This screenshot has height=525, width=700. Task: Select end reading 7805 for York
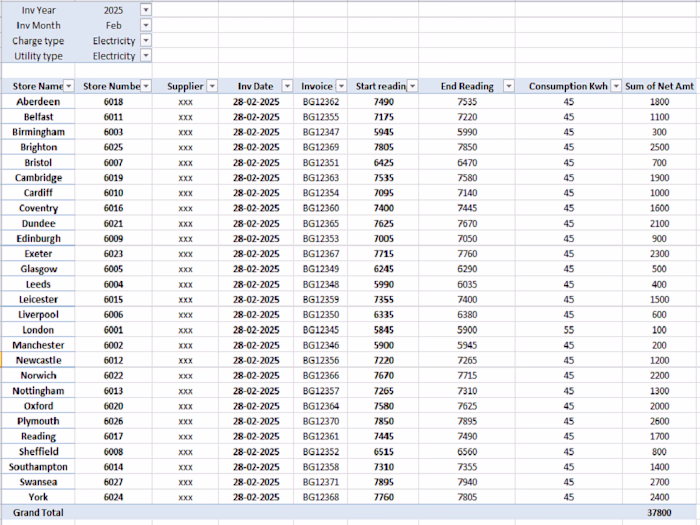(x=467, y=497)
